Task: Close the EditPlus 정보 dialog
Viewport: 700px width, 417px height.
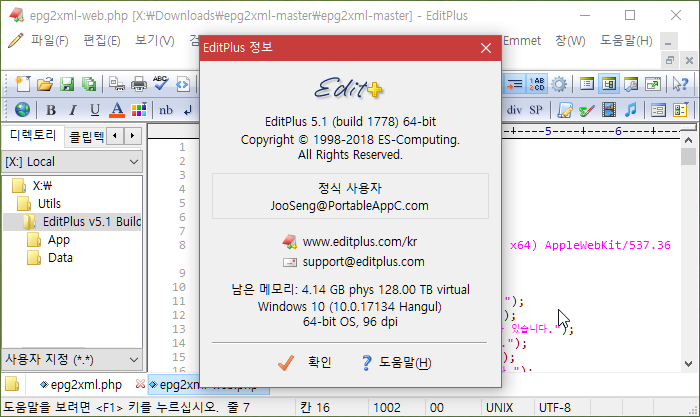Action: click(x=486, y=48)
